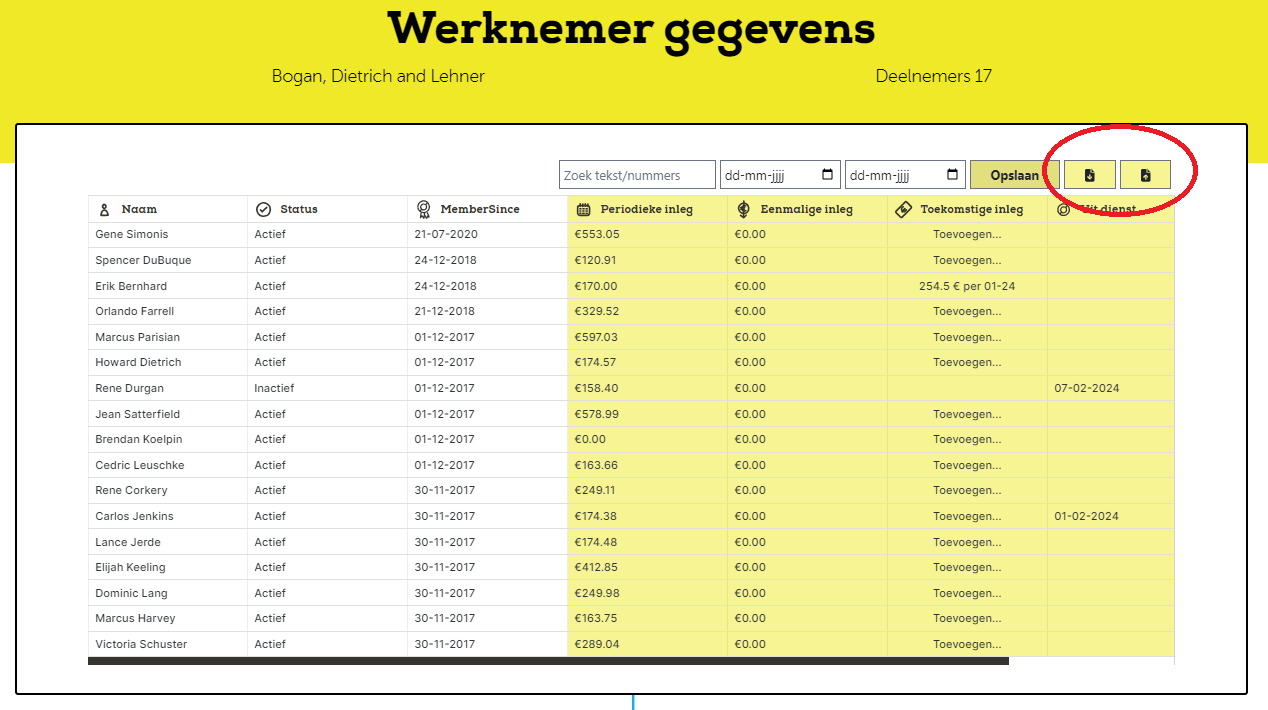Click Toevoegen... for Victoria Schuster

click(x=967, y=644)
